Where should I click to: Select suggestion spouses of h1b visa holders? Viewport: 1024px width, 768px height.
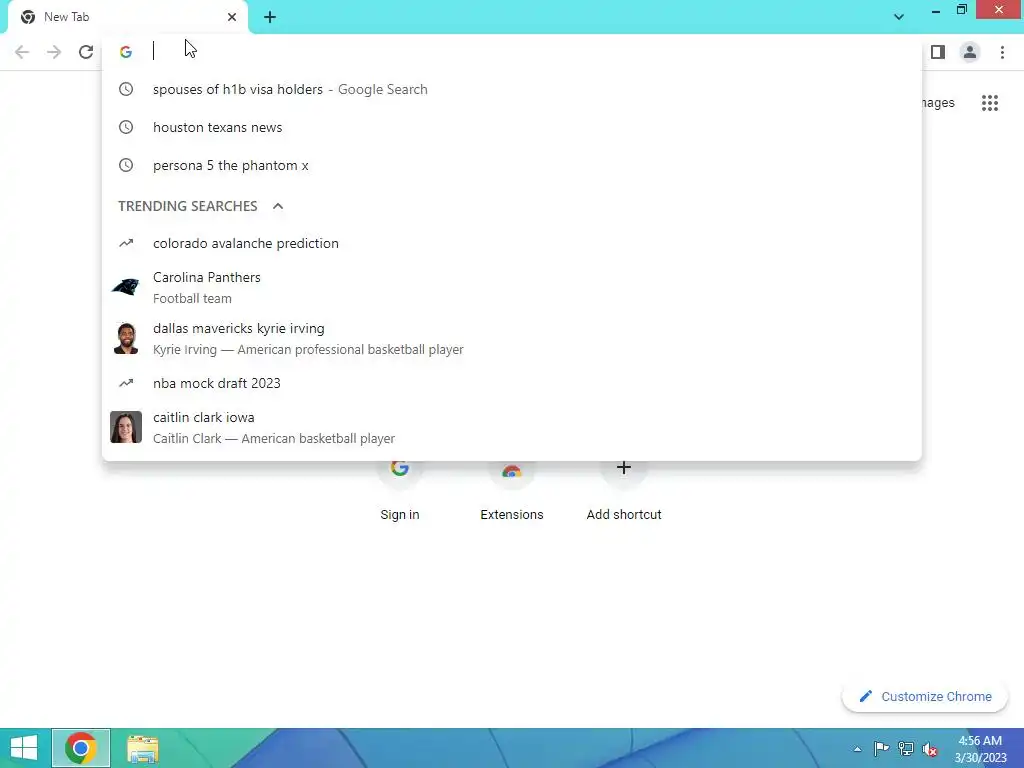[512, 89]
